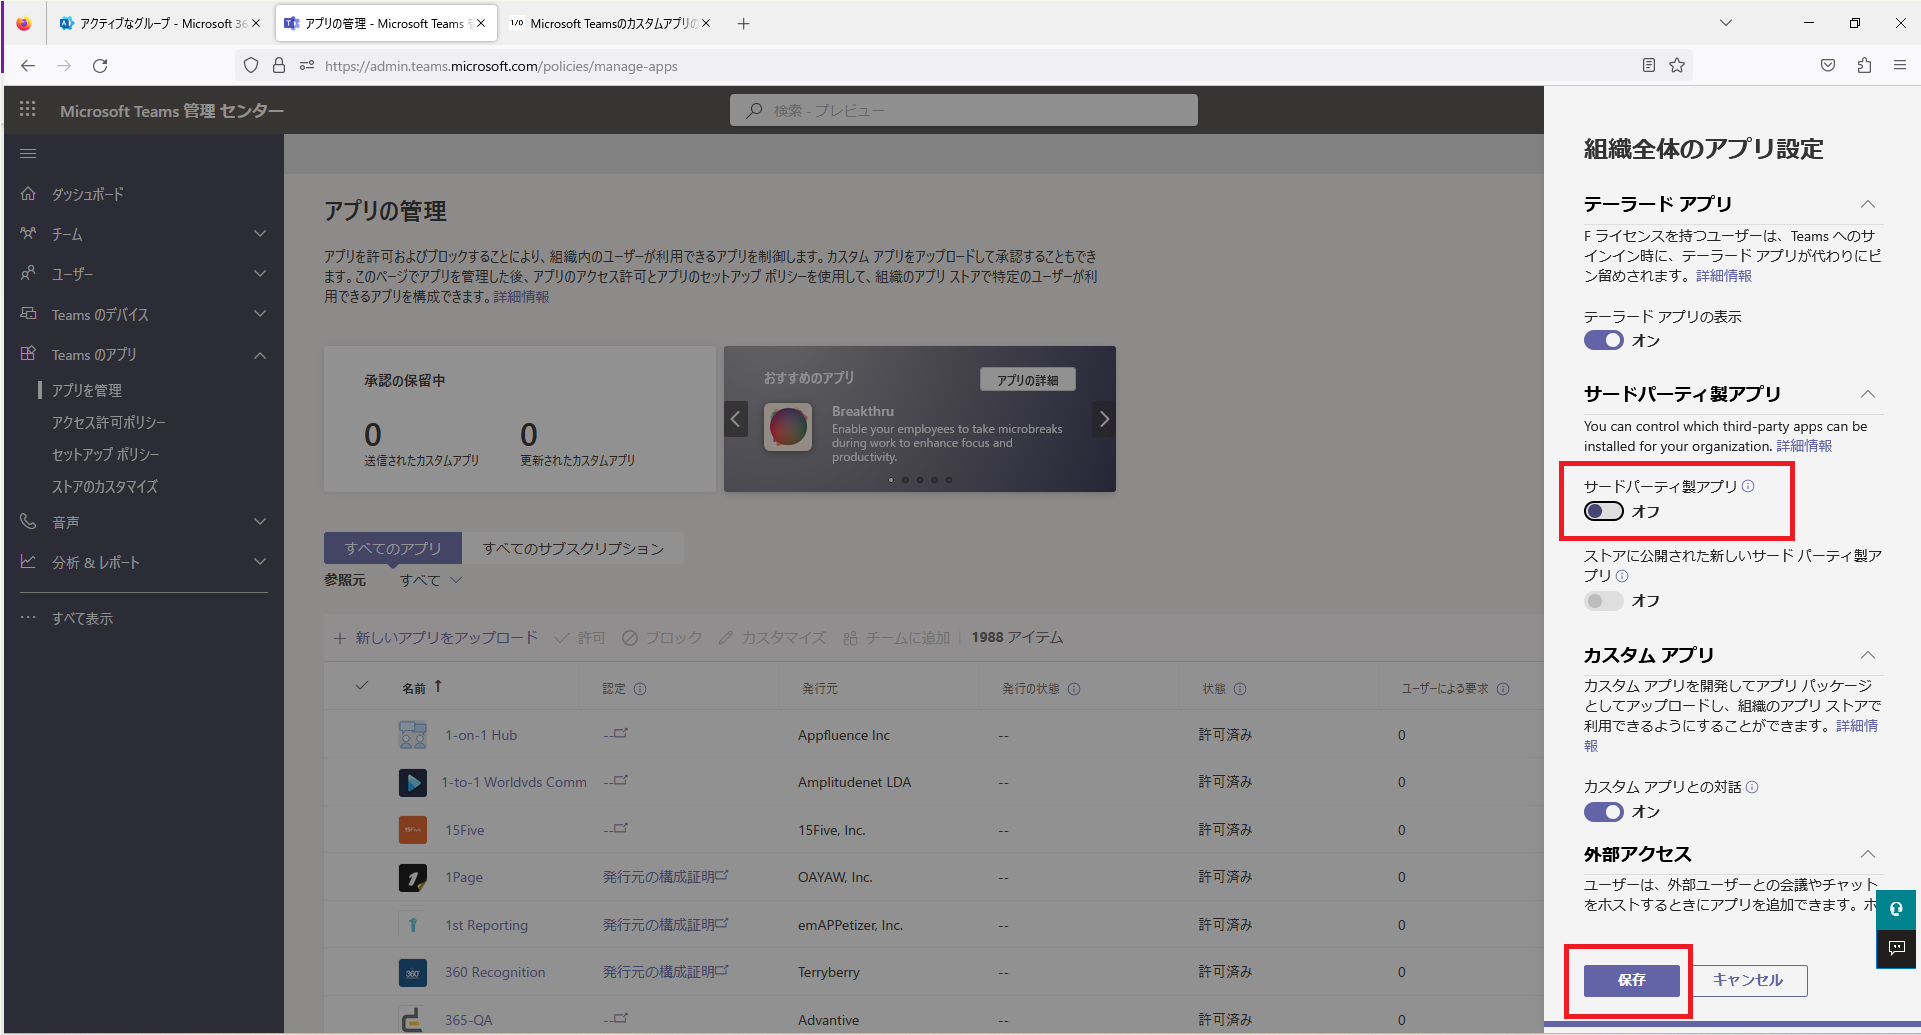Select アクセス許可ポリシー in sidebar

point(109,422)
